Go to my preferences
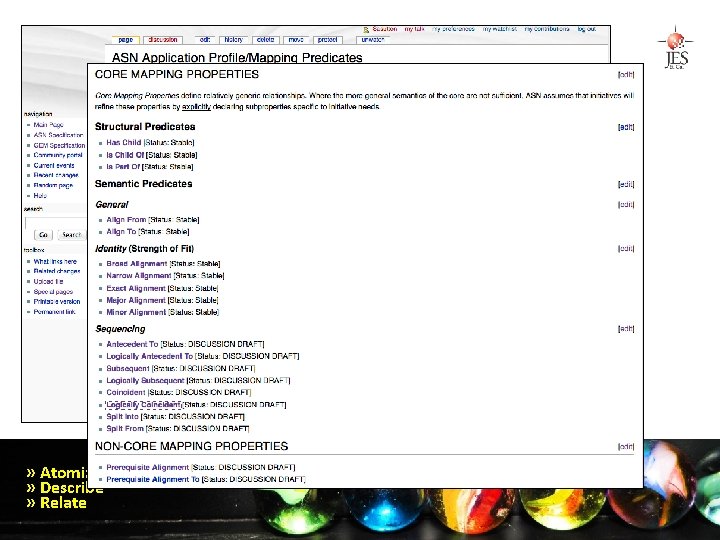720x540 pixels. click(x=453, y=29)
